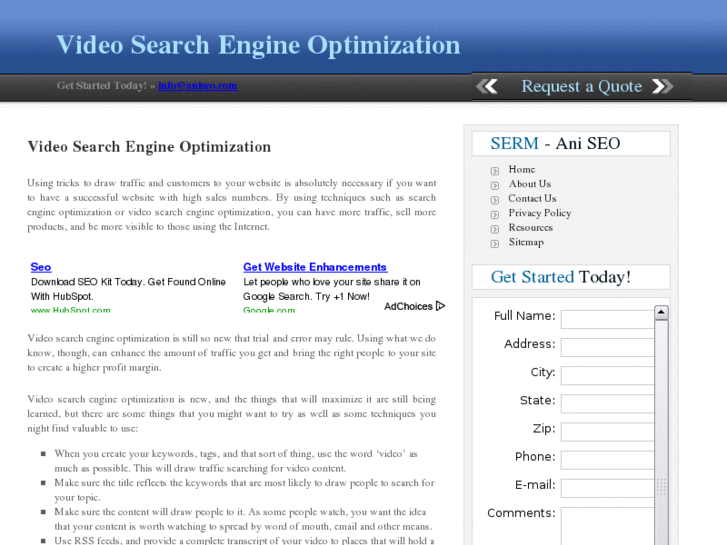Screen dimensions: 727x545
Task: Focus the State input field
Action: [x=607, y=404]
